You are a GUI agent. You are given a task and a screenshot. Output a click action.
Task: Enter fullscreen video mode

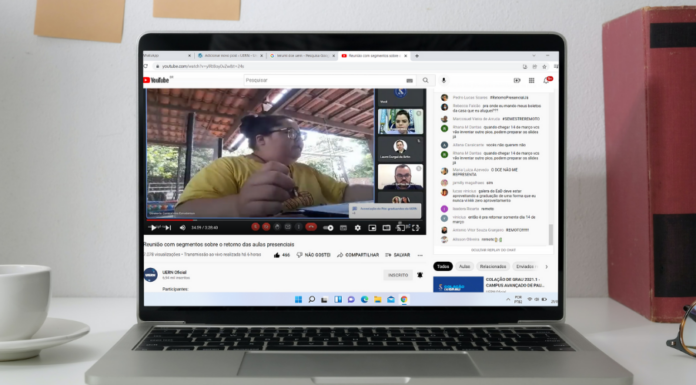tap(415, 228)
